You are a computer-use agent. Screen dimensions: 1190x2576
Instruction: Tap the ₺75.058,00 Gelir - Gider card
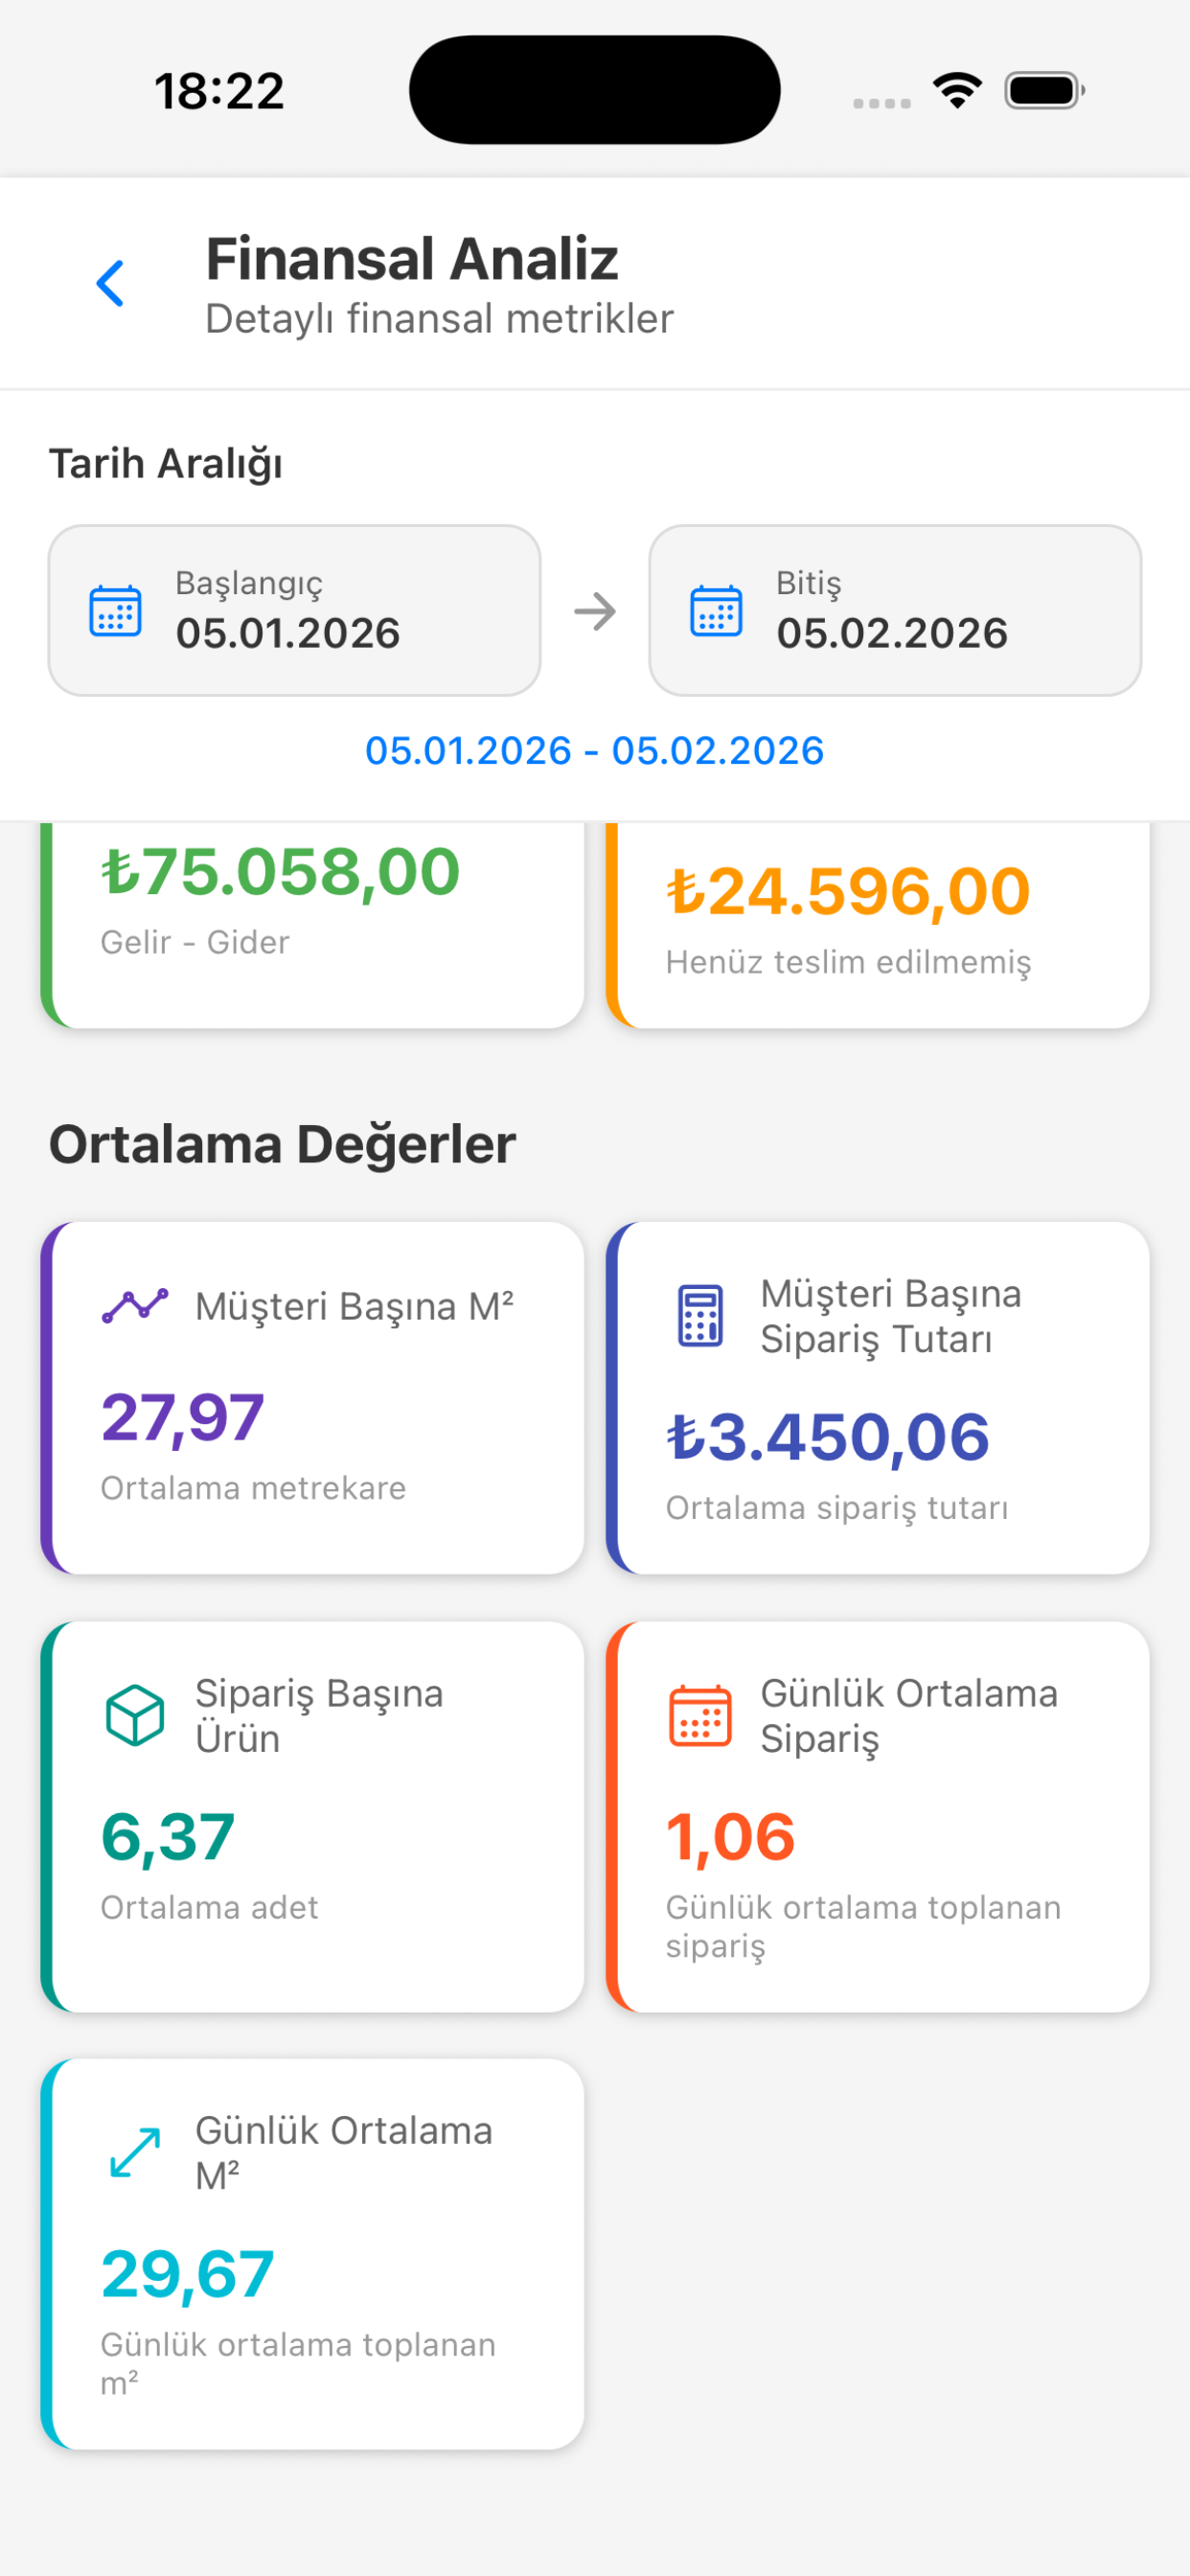point(312,924)
